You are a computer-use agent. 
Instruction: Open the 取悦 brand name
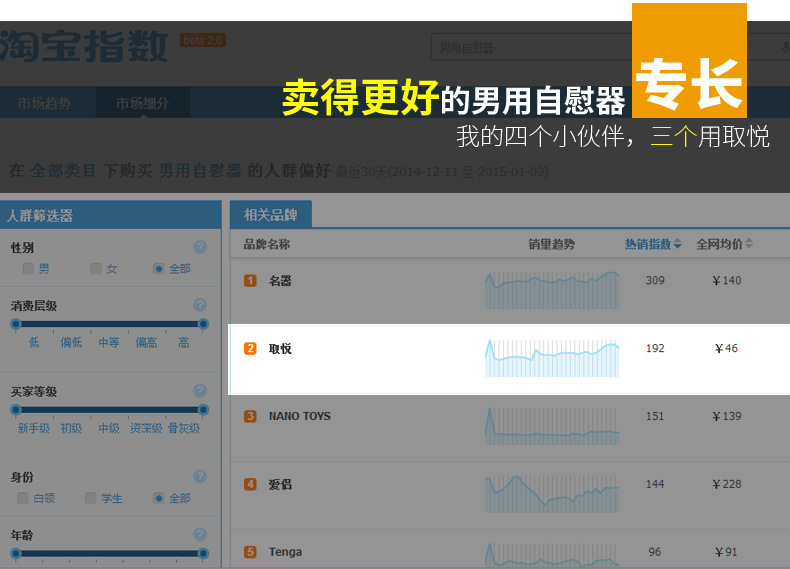(280, 349)
